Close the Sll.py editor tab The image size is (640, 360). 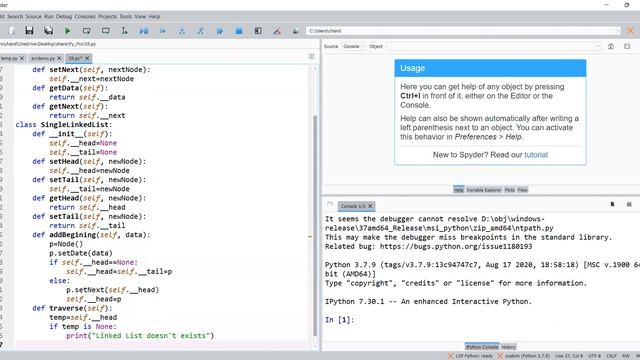pos(87,58)
